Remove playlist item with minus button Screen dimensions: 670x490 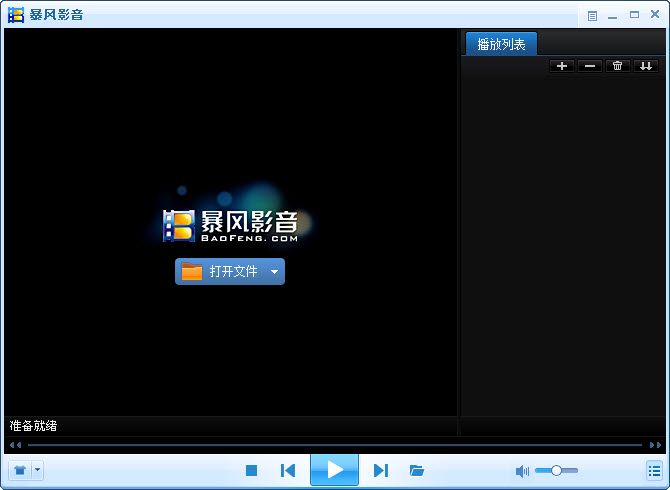pyautogui.click(x=590, y=66)
